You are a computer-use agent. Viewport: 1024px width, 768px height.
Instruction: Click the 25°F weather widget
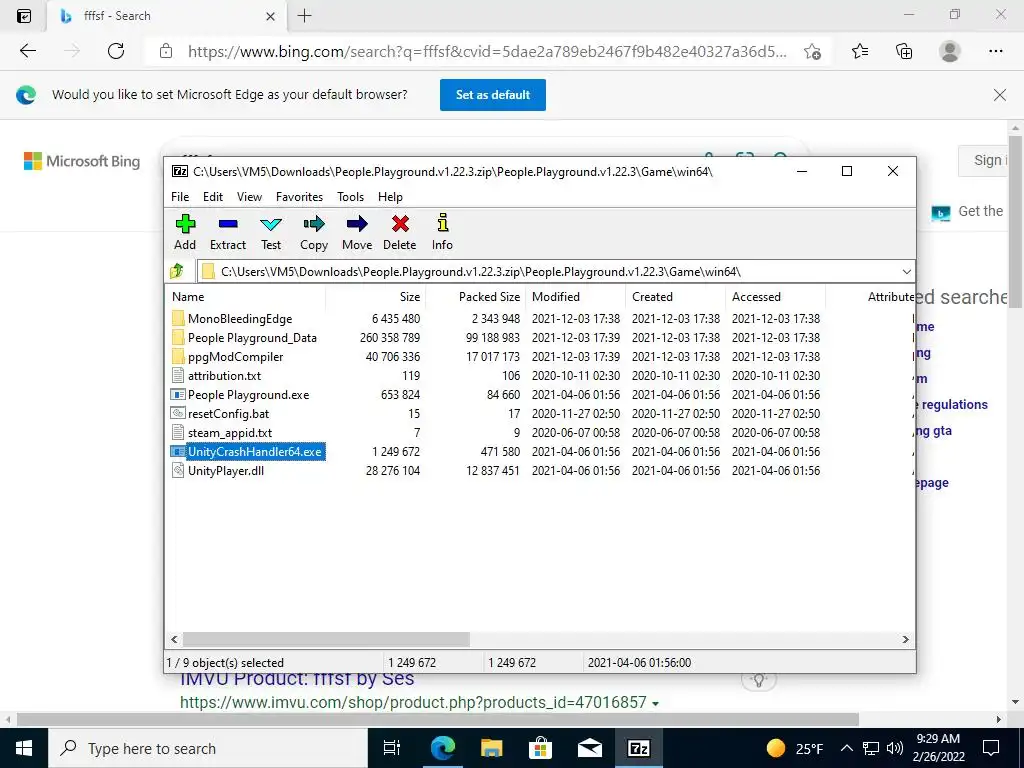coord(795,748)
